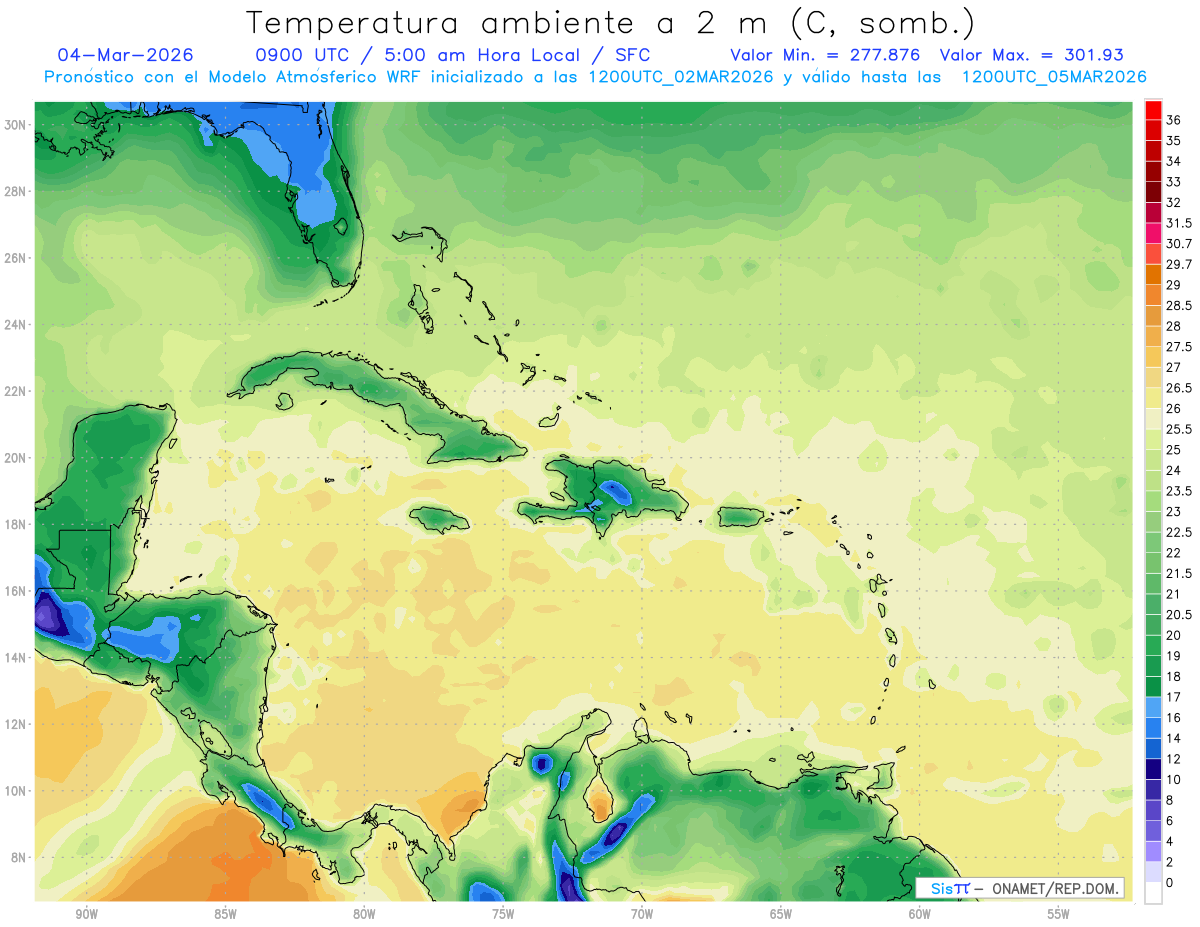Click the '31.5' legend value
Screen dimensions: 1200x927
coord(1179,223)
